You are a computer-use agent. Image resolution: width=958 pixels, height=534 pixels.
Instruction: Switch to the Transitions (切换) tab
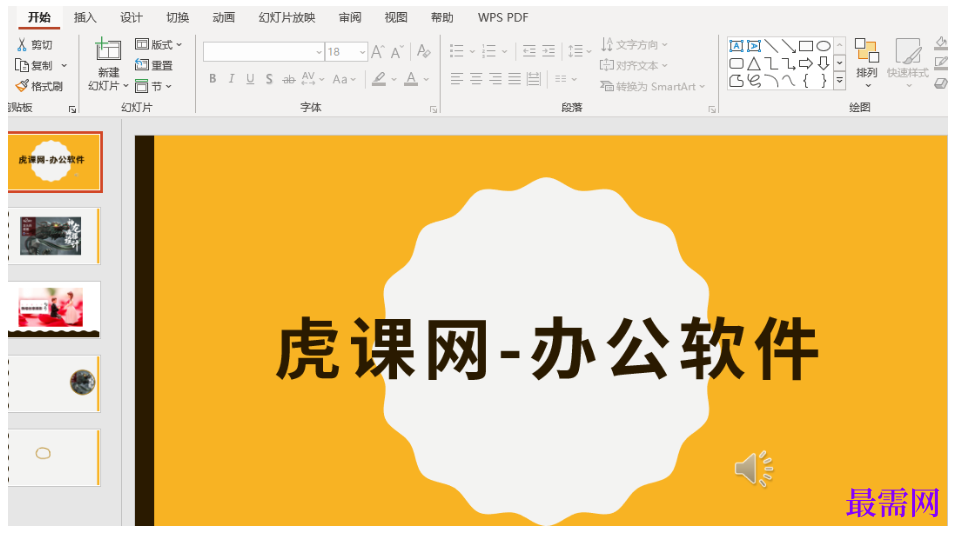(178, 17)
